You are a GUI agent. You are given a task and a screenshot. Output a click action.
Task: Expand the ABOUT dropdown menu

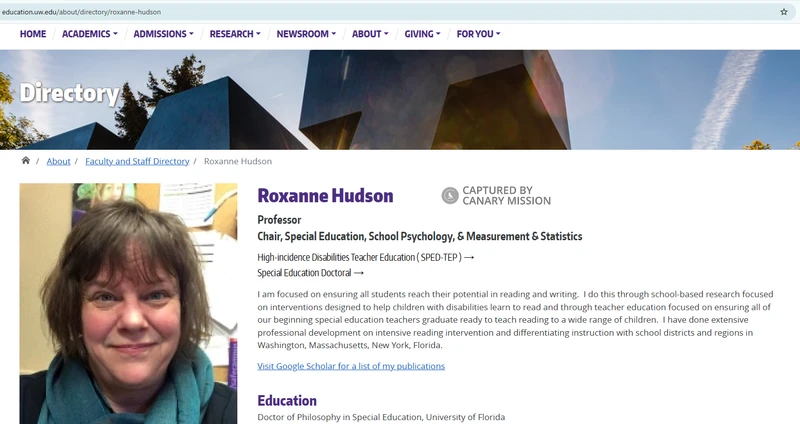click(370, 34)
